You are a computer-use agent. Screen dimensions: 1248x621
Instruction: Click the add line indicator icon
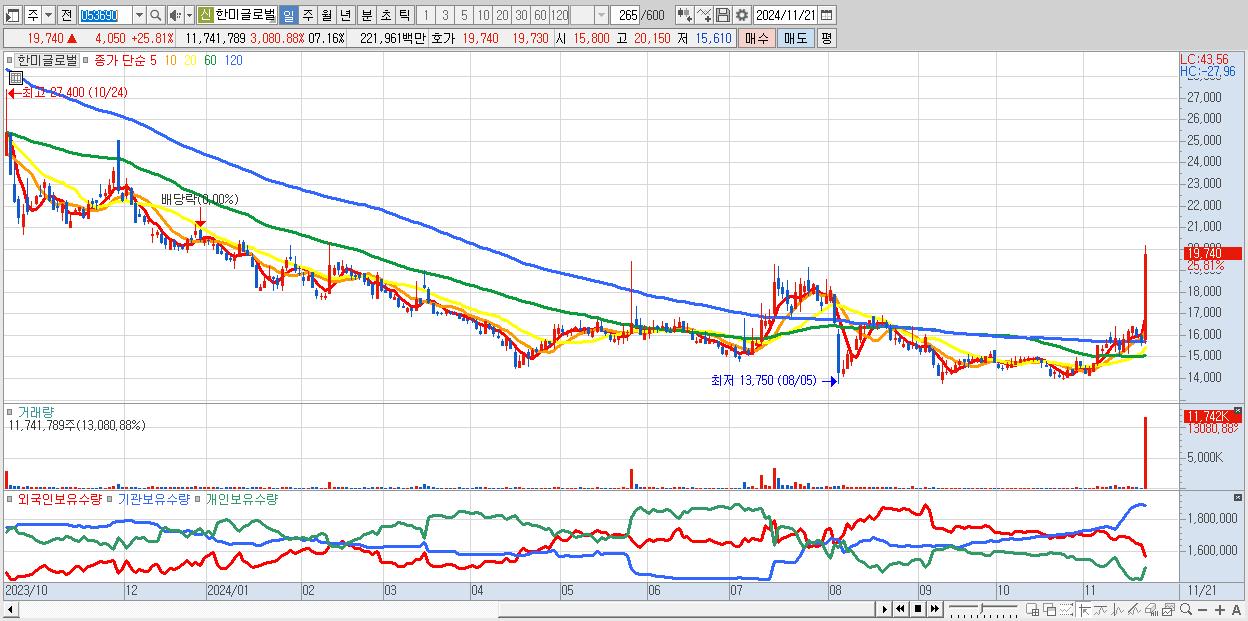(x=703, y=15)
